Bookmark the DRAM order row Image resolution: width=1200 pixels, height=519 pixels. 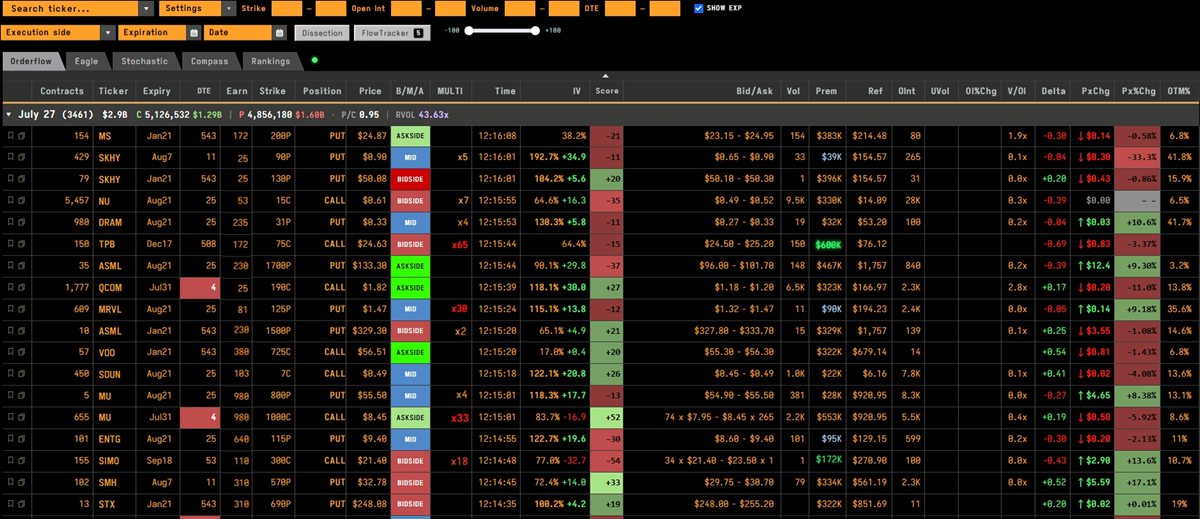click(x=10, y=223)
